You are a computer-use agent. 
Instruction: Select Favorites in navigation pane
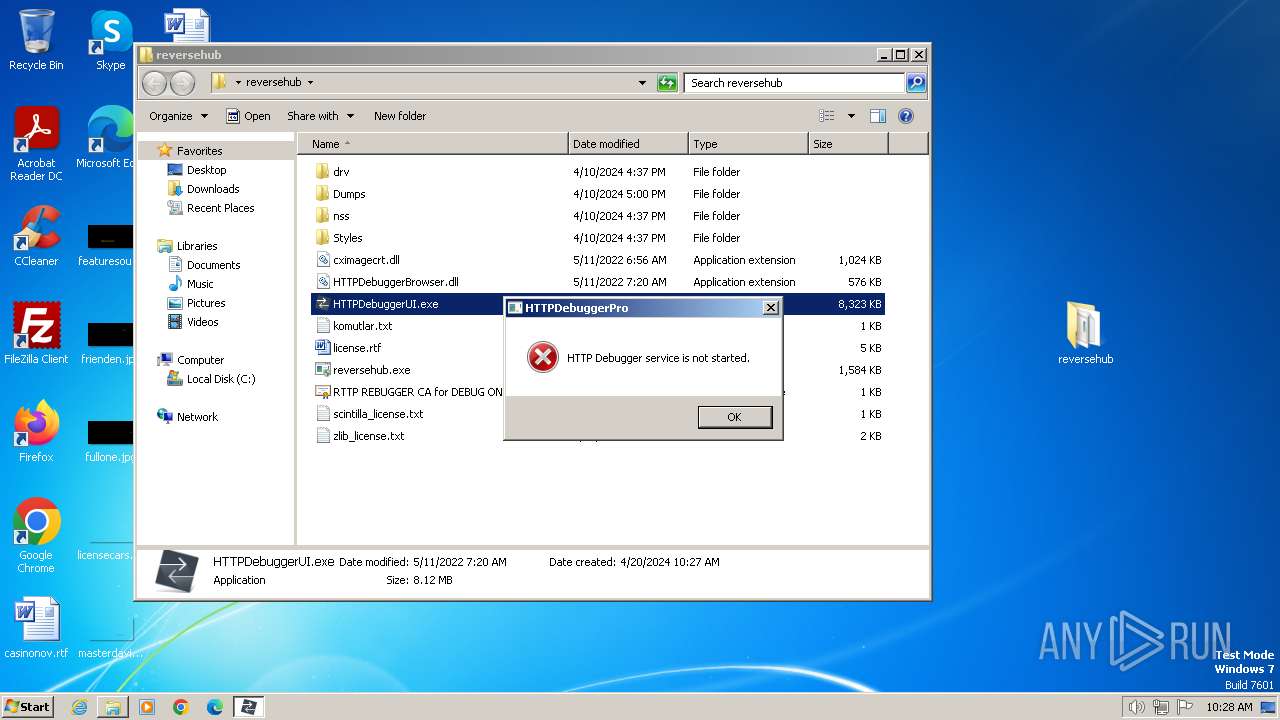(199, 151)
